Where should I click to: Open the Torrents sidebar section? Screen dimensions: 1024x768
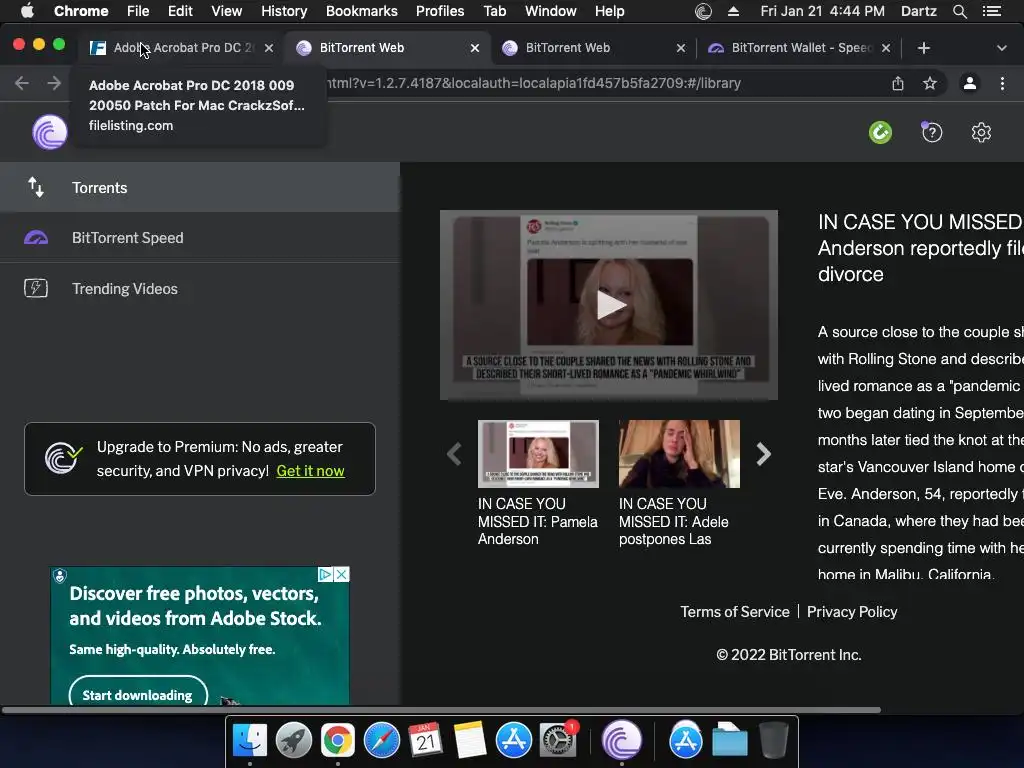(199, 187)
